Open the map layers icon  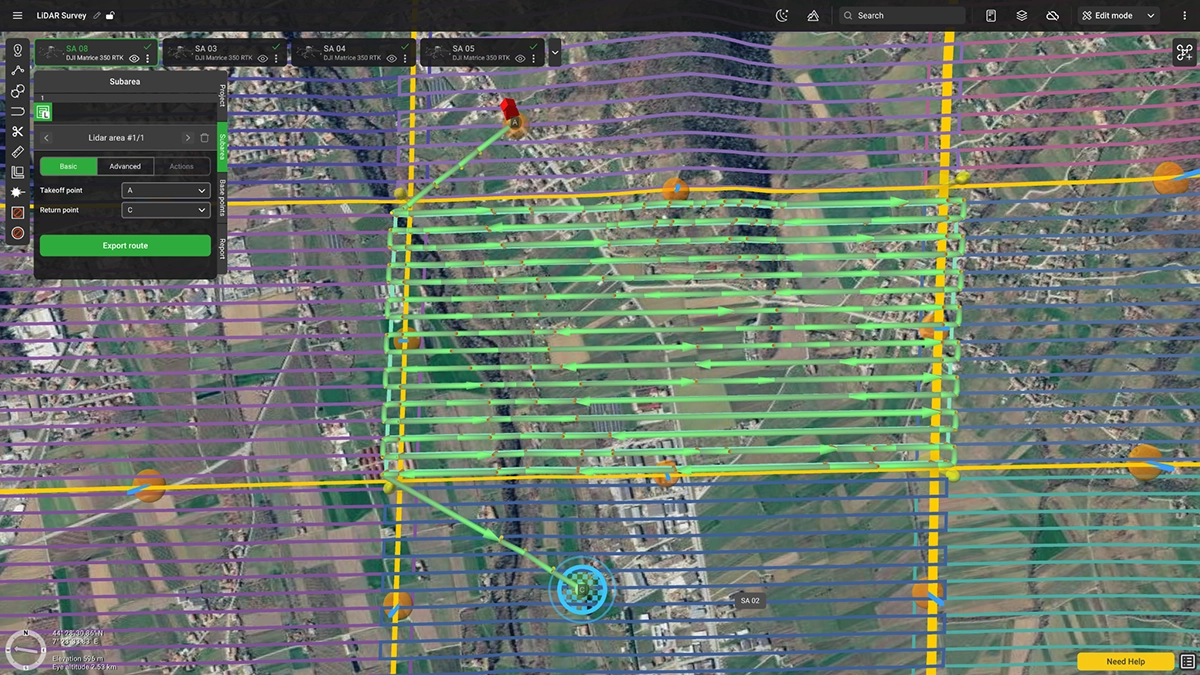tap(1021, 15)
